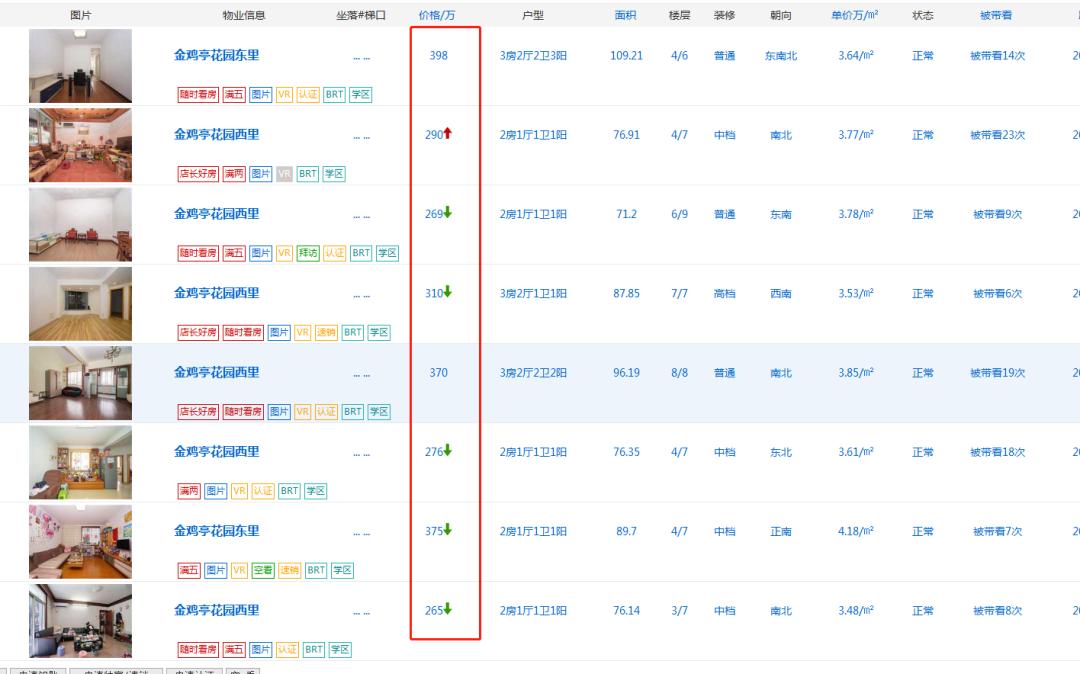Expand the ellipsis in 坐落#梯口 for first row

(x=362, y=56)
